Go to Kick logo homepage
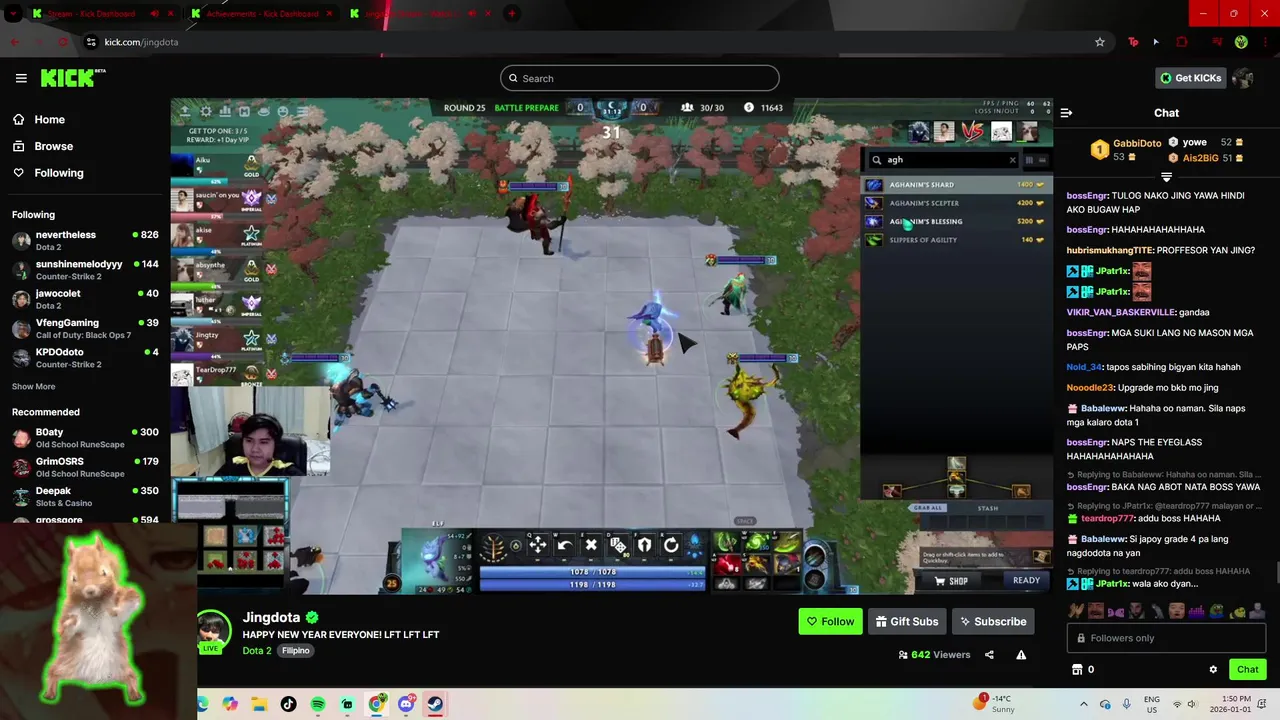The image size is (1280, 720). coord(72,78)
